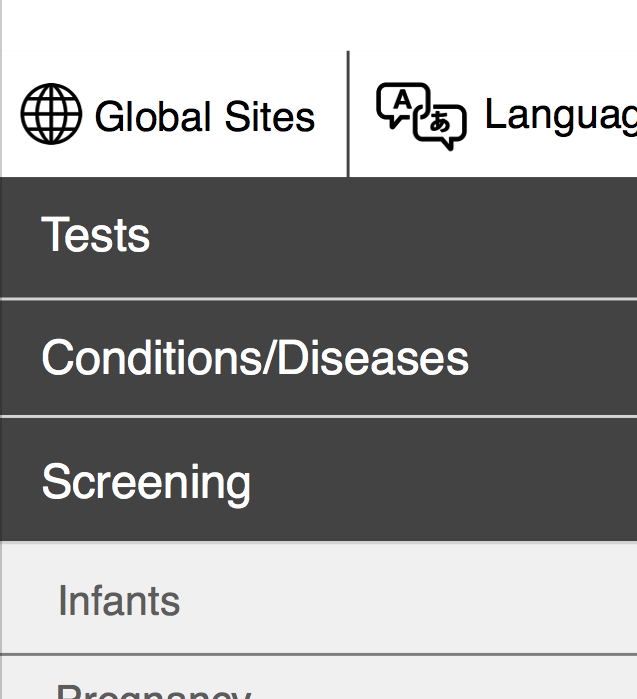Click the letter A speech bubble
This screenshot has width=637, height=699.
click(402, 105)
